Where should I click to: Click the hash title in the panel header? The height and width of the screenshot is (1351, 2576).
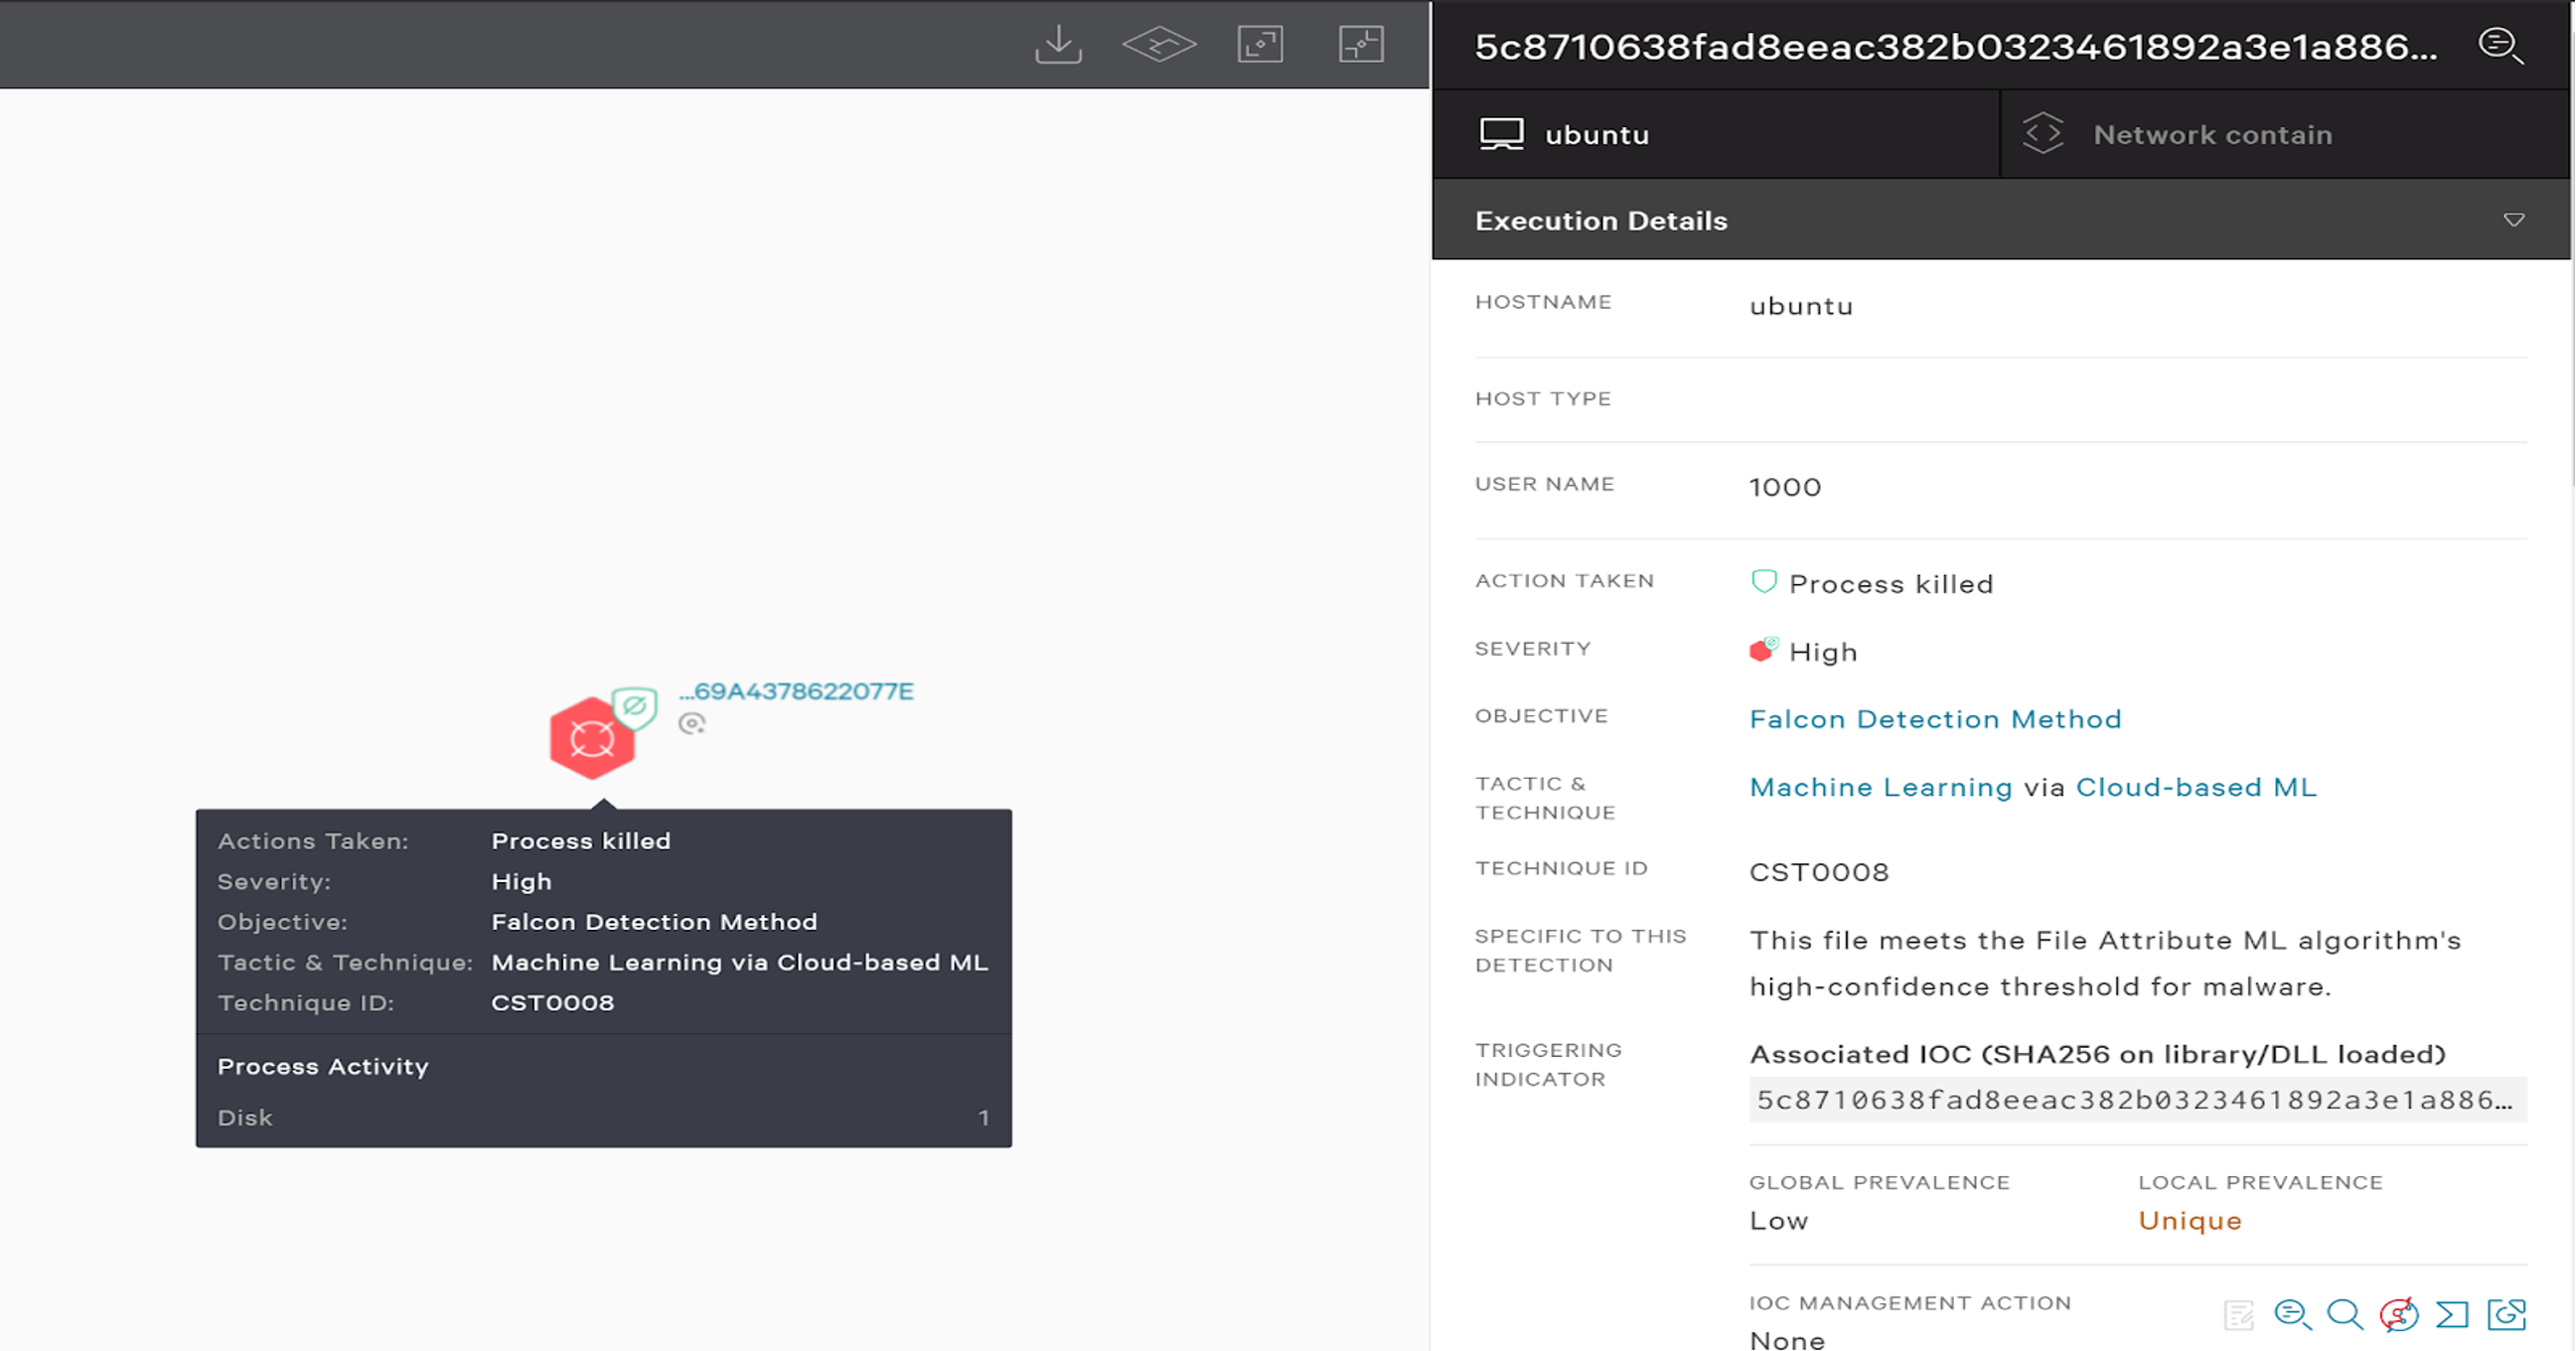point(1956,46)
